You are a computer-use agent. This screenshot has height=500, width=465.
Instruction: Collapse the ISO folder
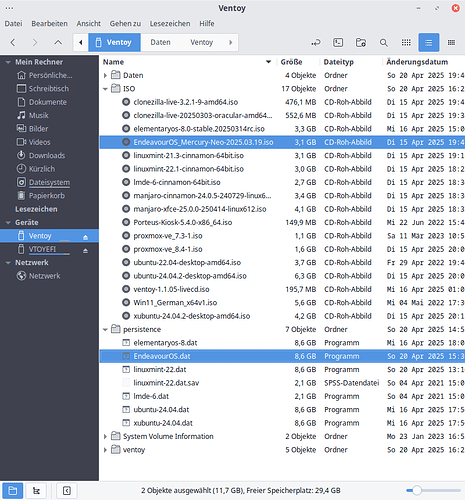coord(105,89)
